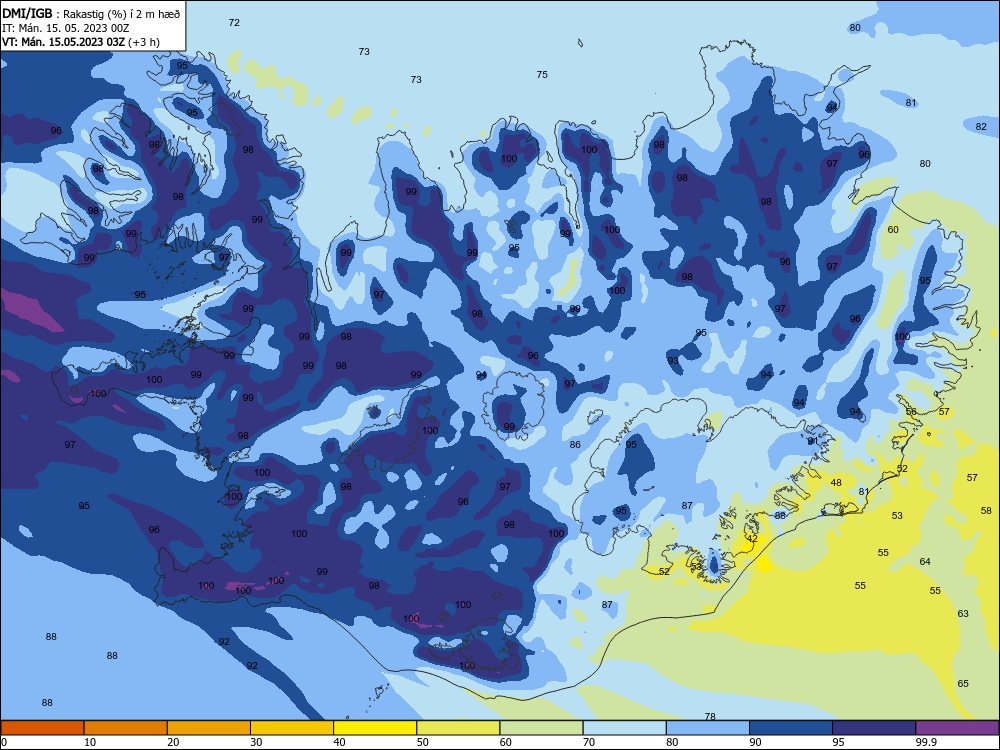1000x750 pixels.
Task: Click the purple above-99.9 legend swatch
Action: click(957, 728)
